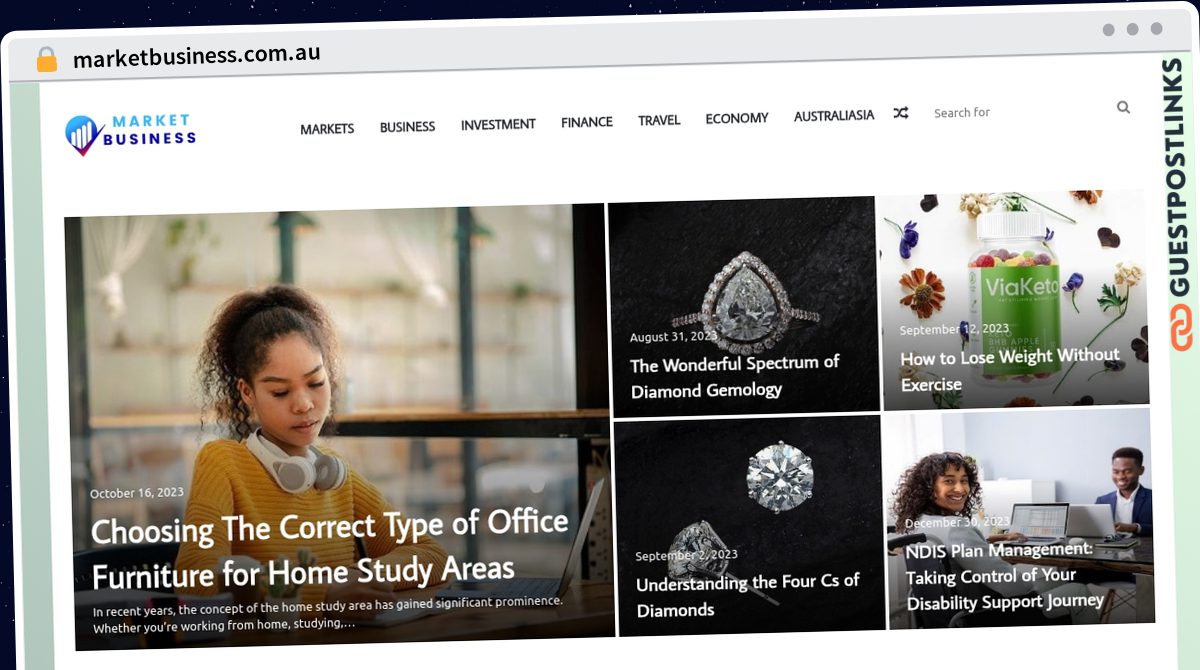Click the padlock icon in address bar
This screenshot has height=670, width=1200.
click(x=47, y=59)
